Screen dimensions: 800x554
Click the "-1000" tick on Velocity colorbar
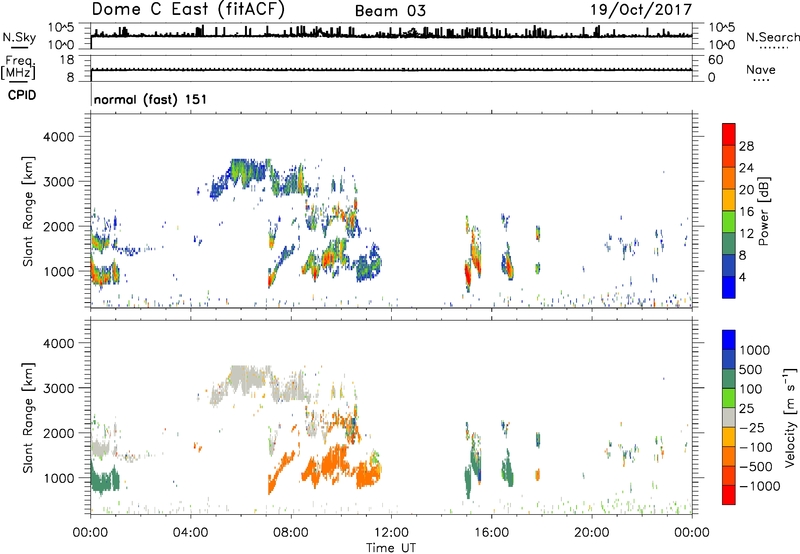click(x=760, y=486)
